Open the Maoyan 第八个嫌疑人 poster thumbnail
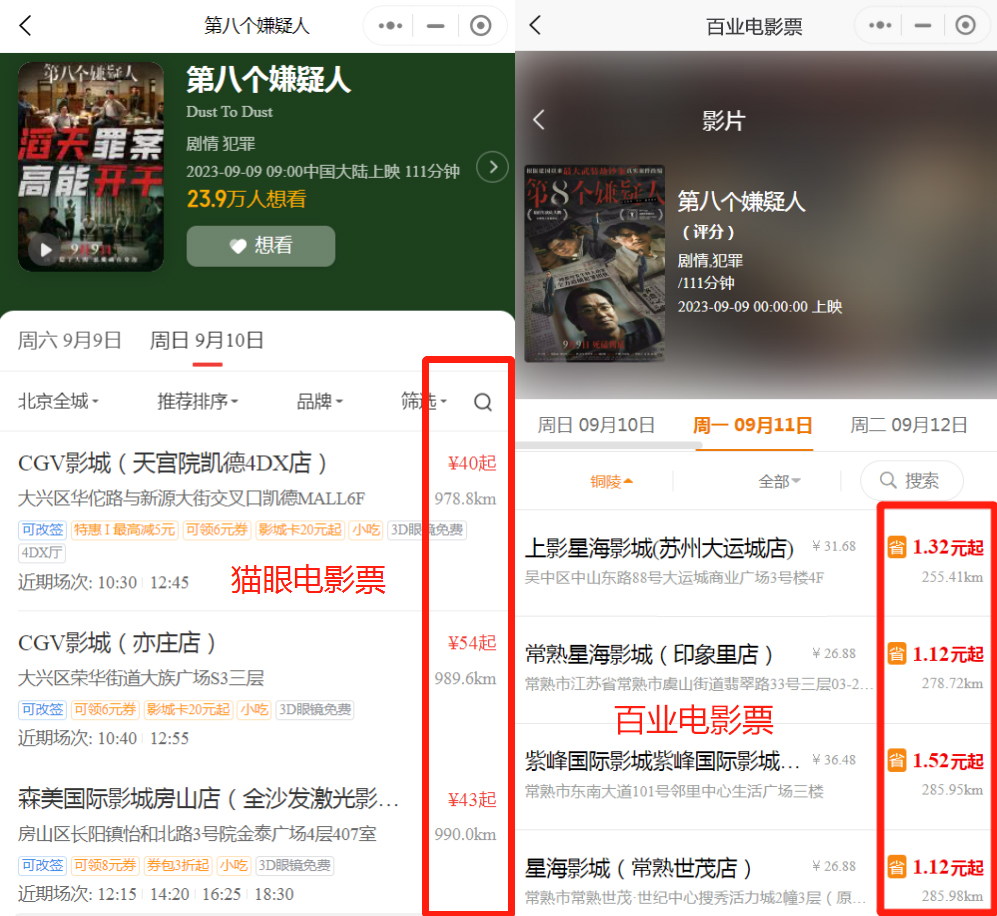Screen dimensions: 997x916 click(x=91, y=167)
